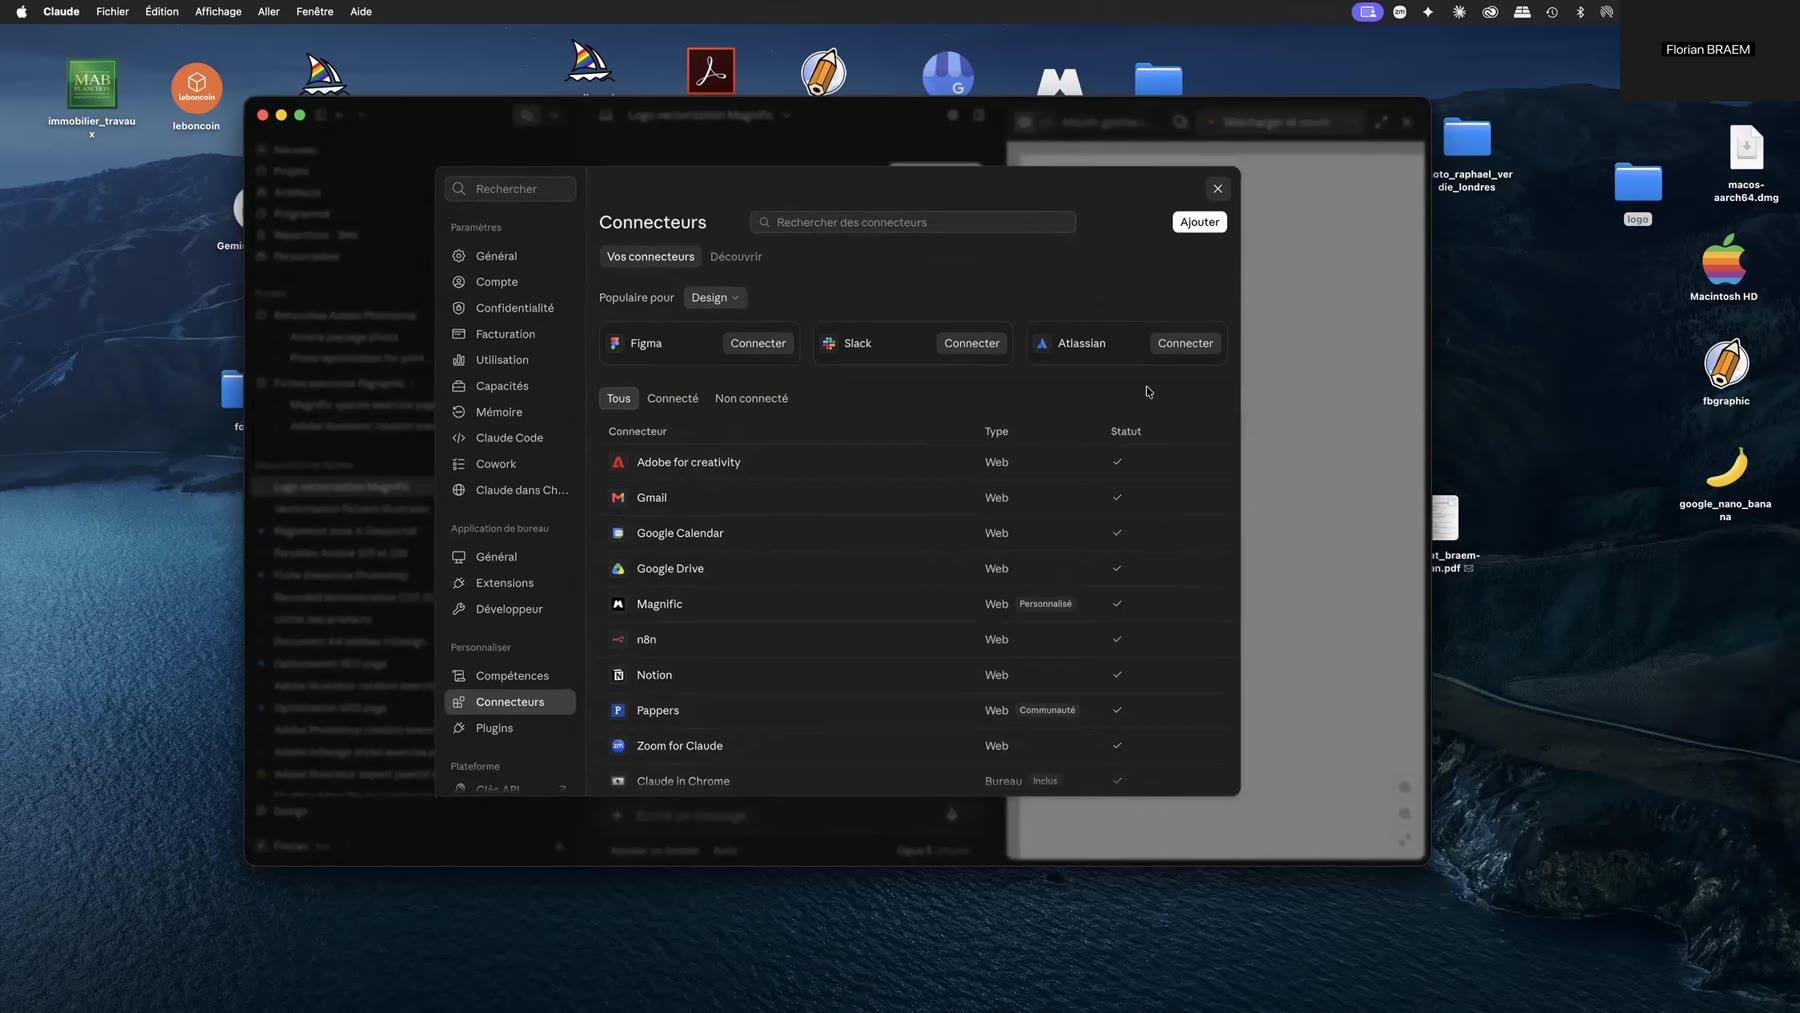The height and width of the screenshot is (1013, 1800).
Task: Click the Ajouter button
Action: [x=1199, y=222]
